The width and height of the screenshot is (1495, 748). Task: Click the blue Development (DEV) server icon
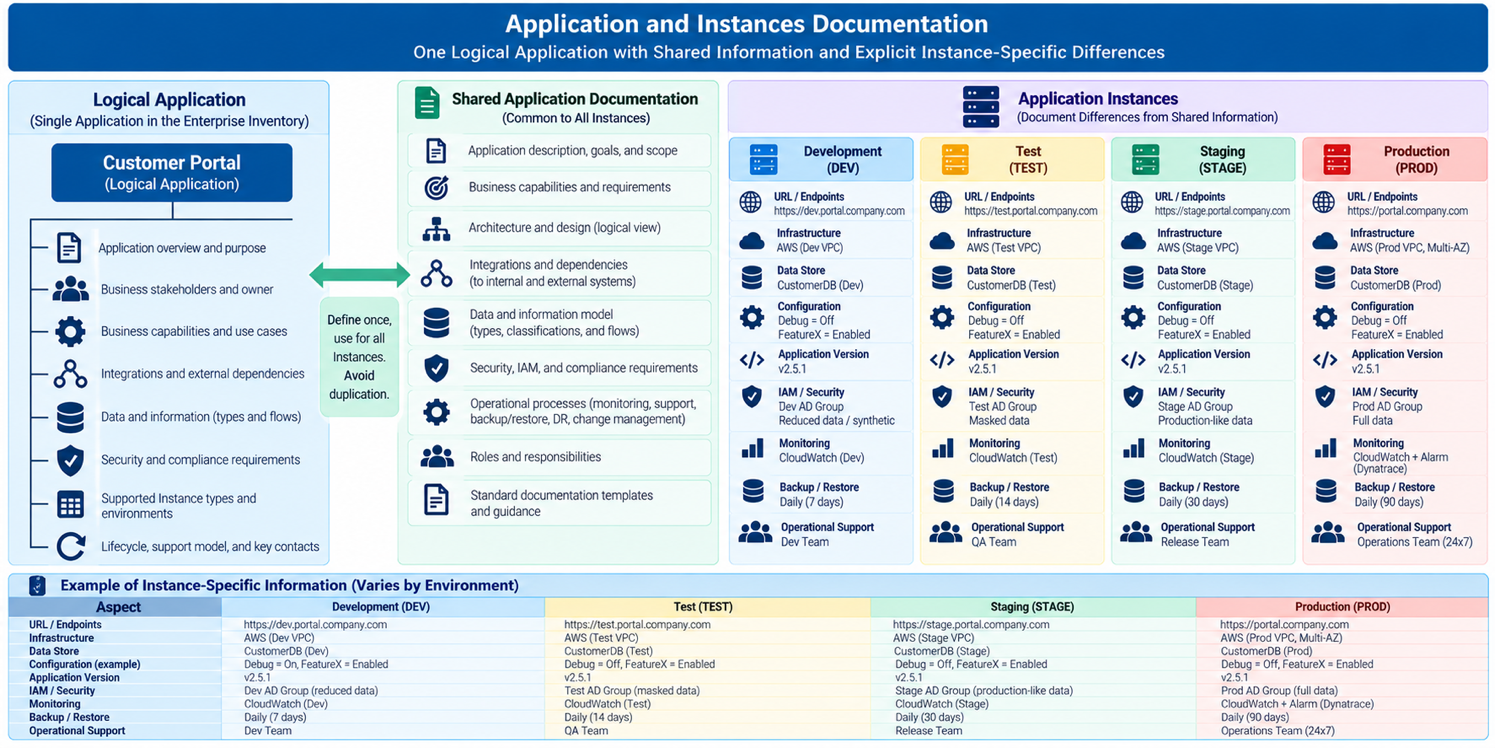pos(764,159)
